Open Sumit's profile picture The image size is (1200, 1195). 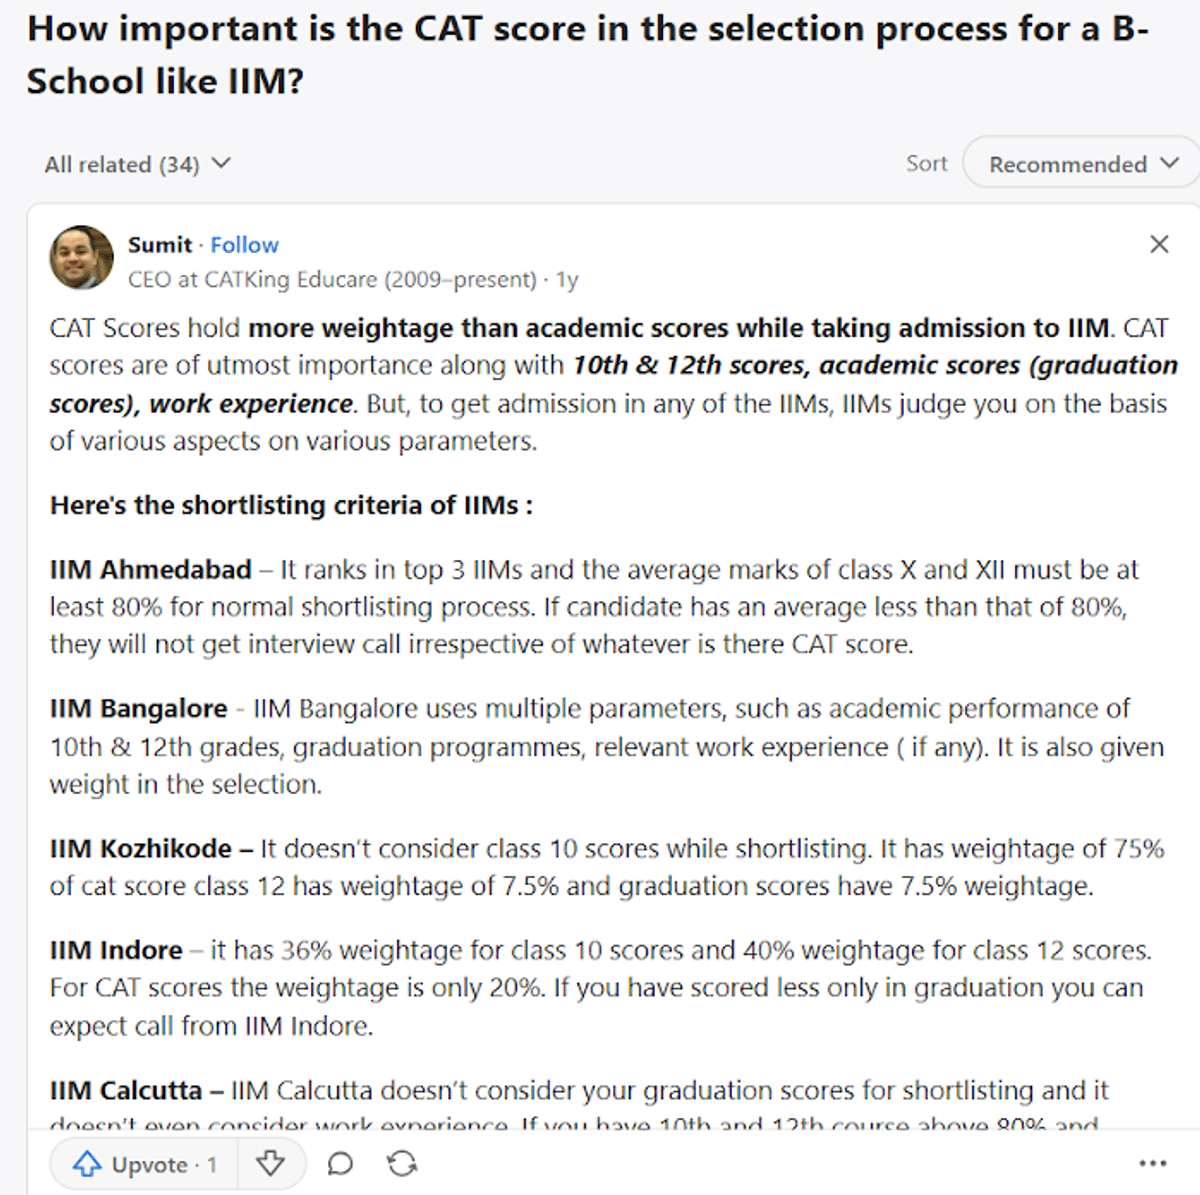tap(82, 258)
